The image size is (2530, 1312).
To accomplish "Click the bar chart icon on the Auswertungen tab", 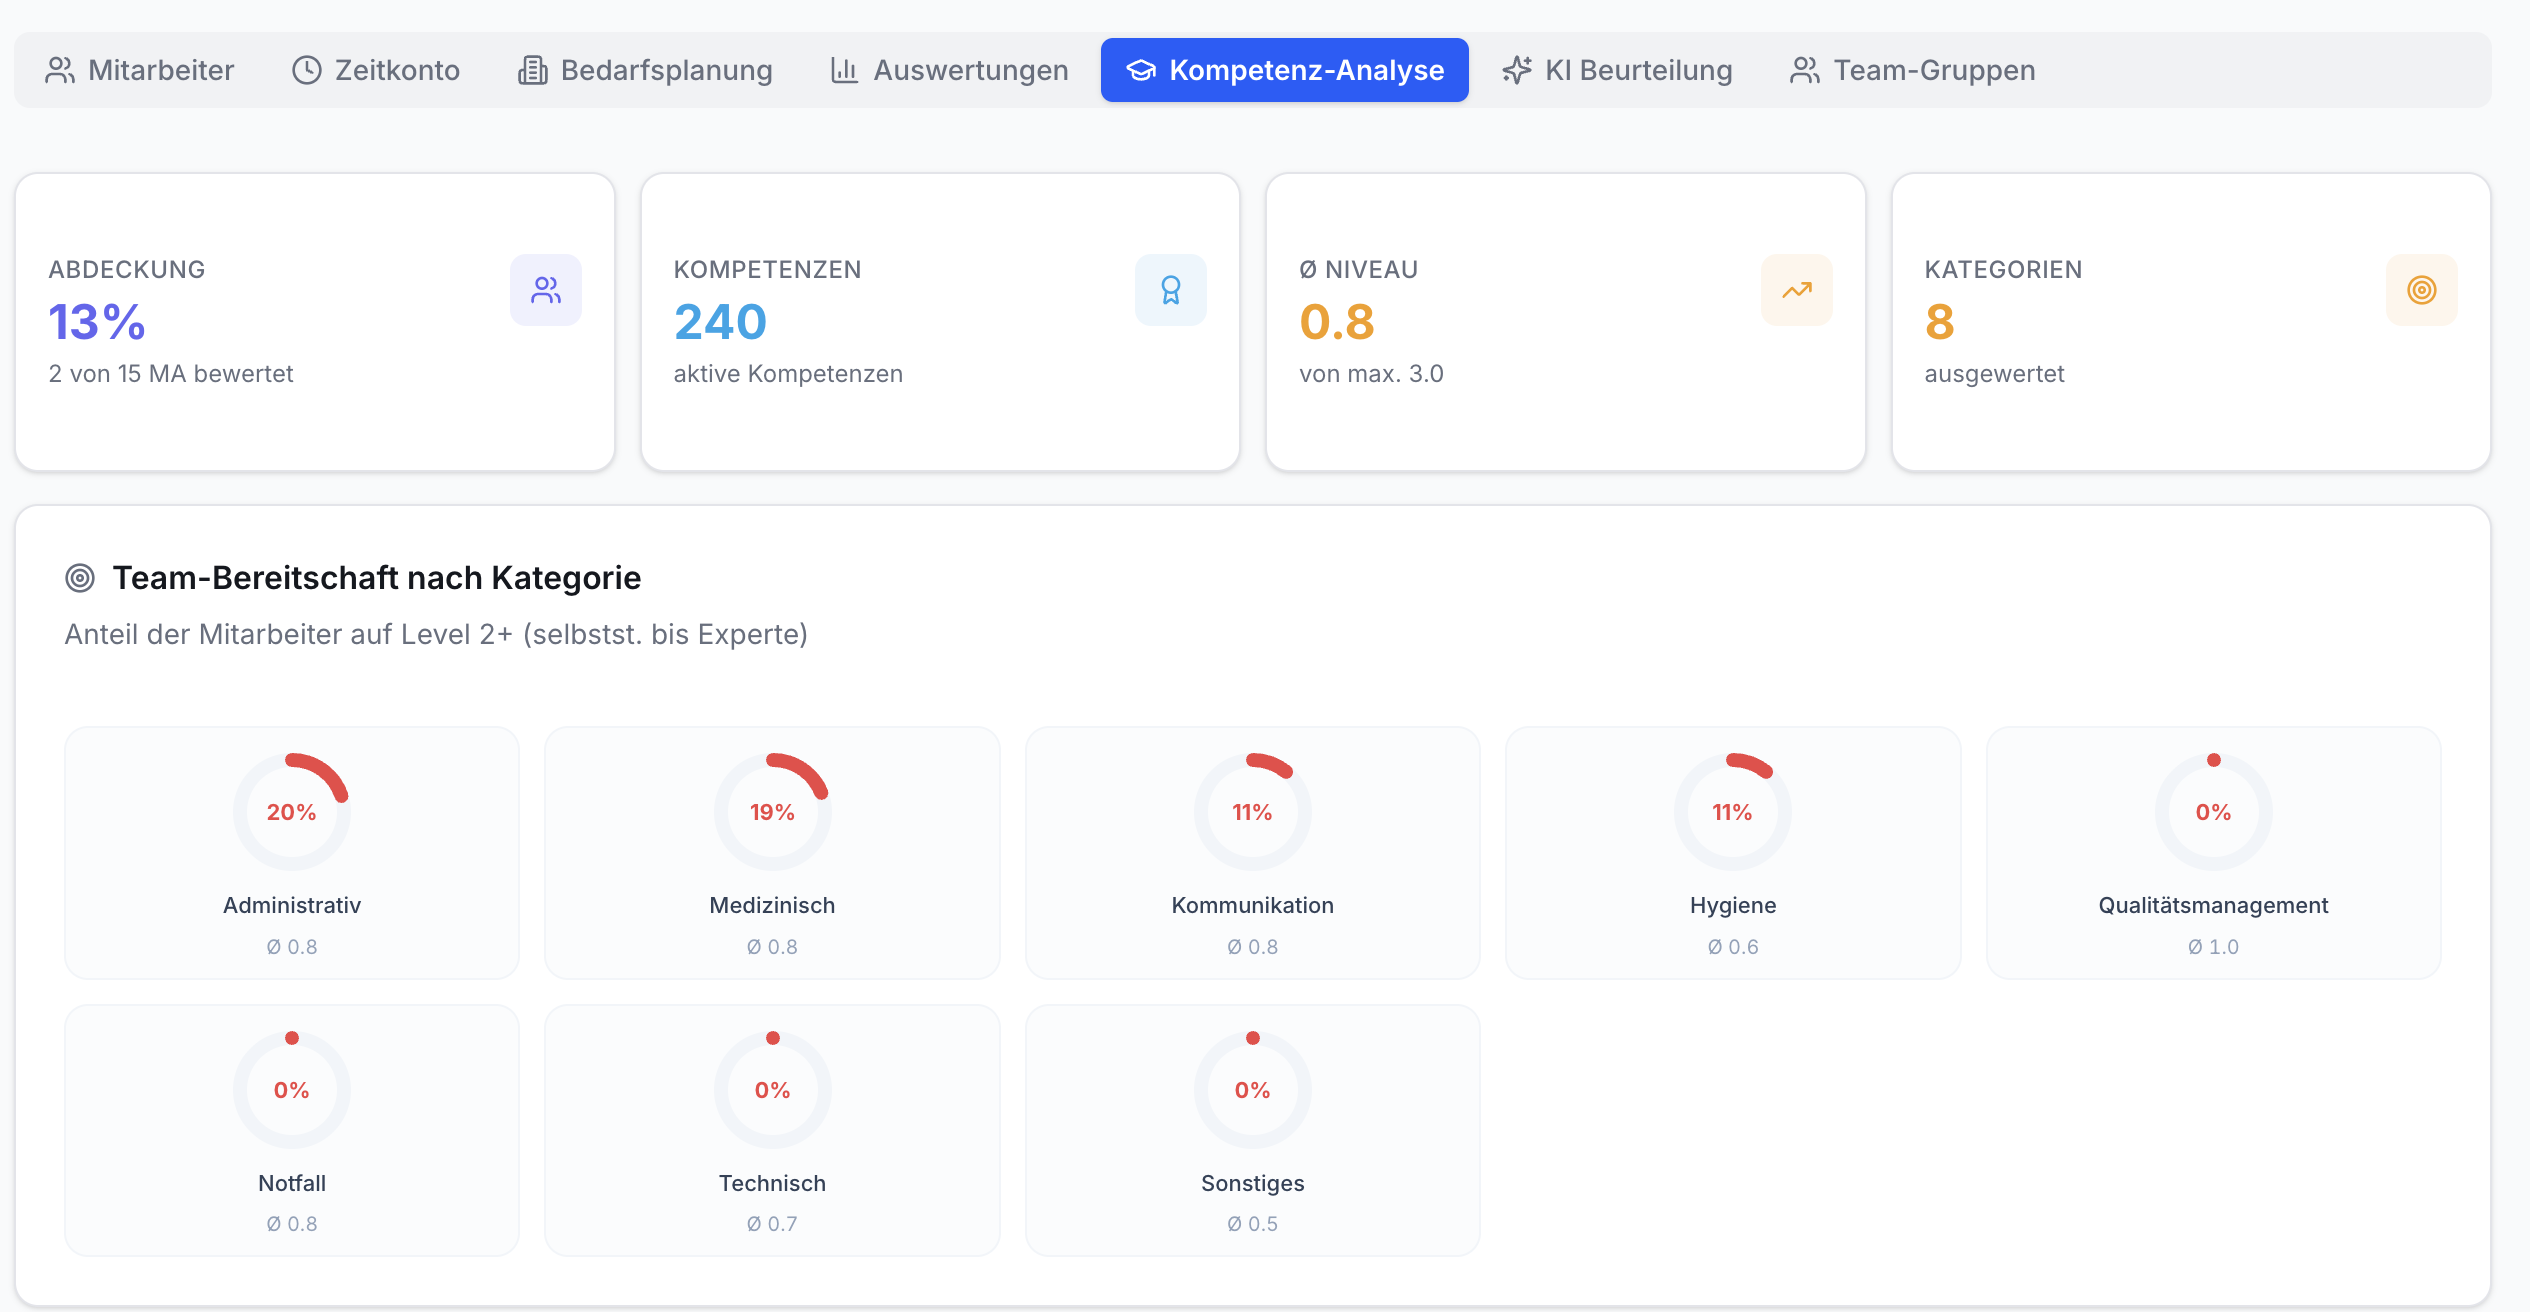I will pos(845,70).
